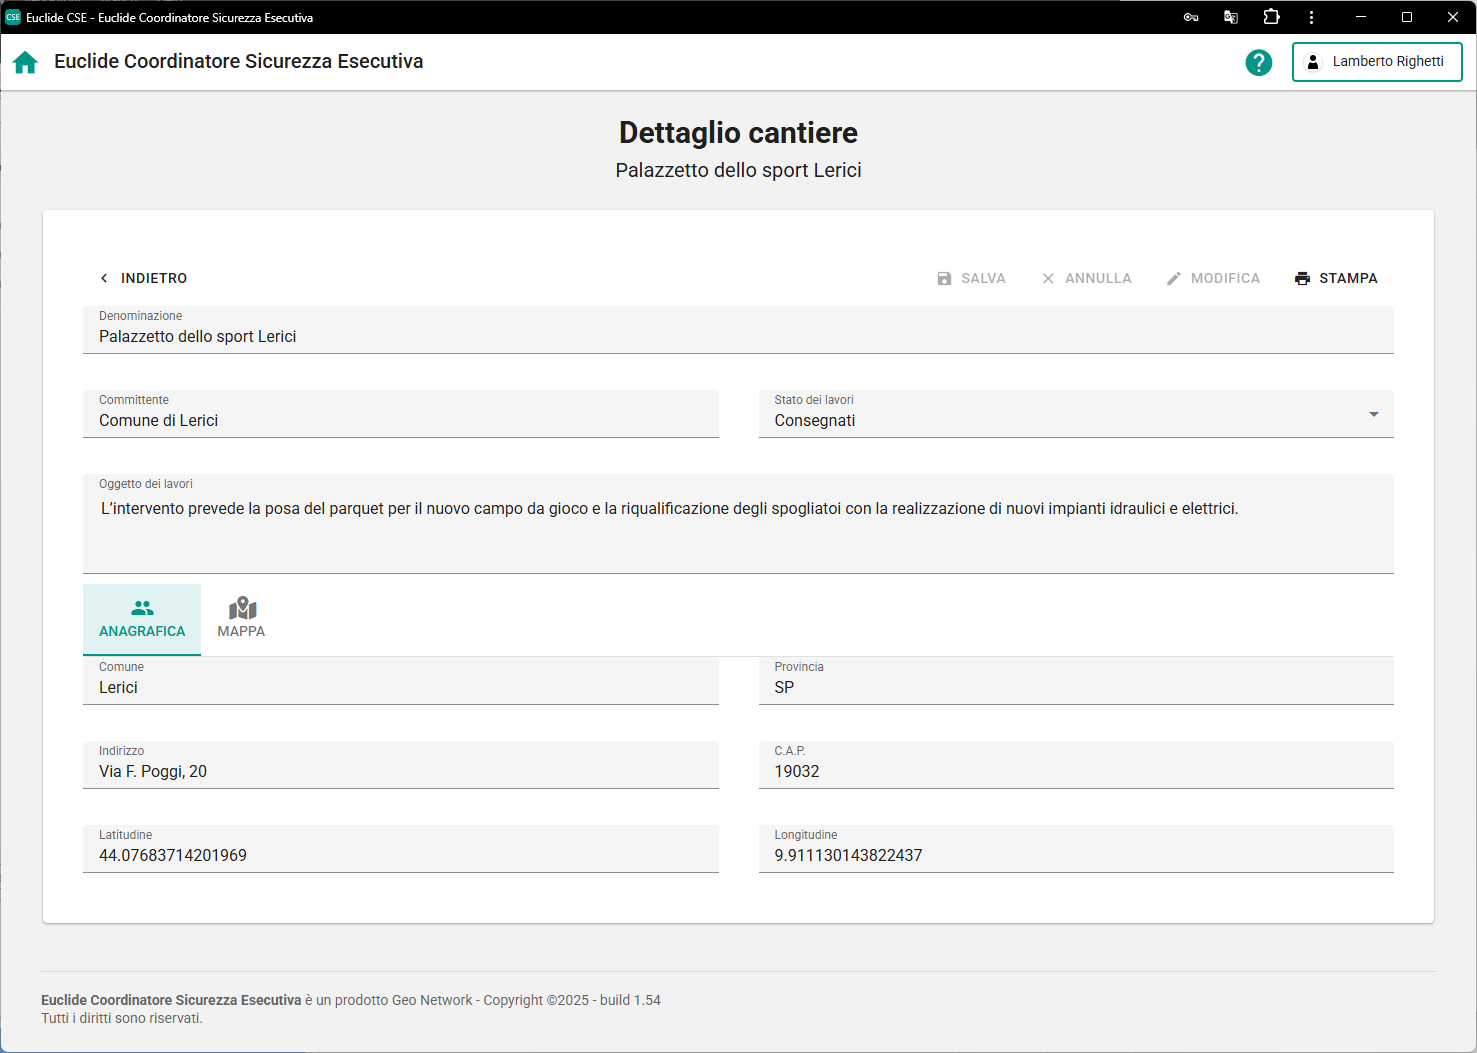Open the Lamberto Righetti user menu
The width and height of the screenshot is (1477, 1053).
(1376, 62)
